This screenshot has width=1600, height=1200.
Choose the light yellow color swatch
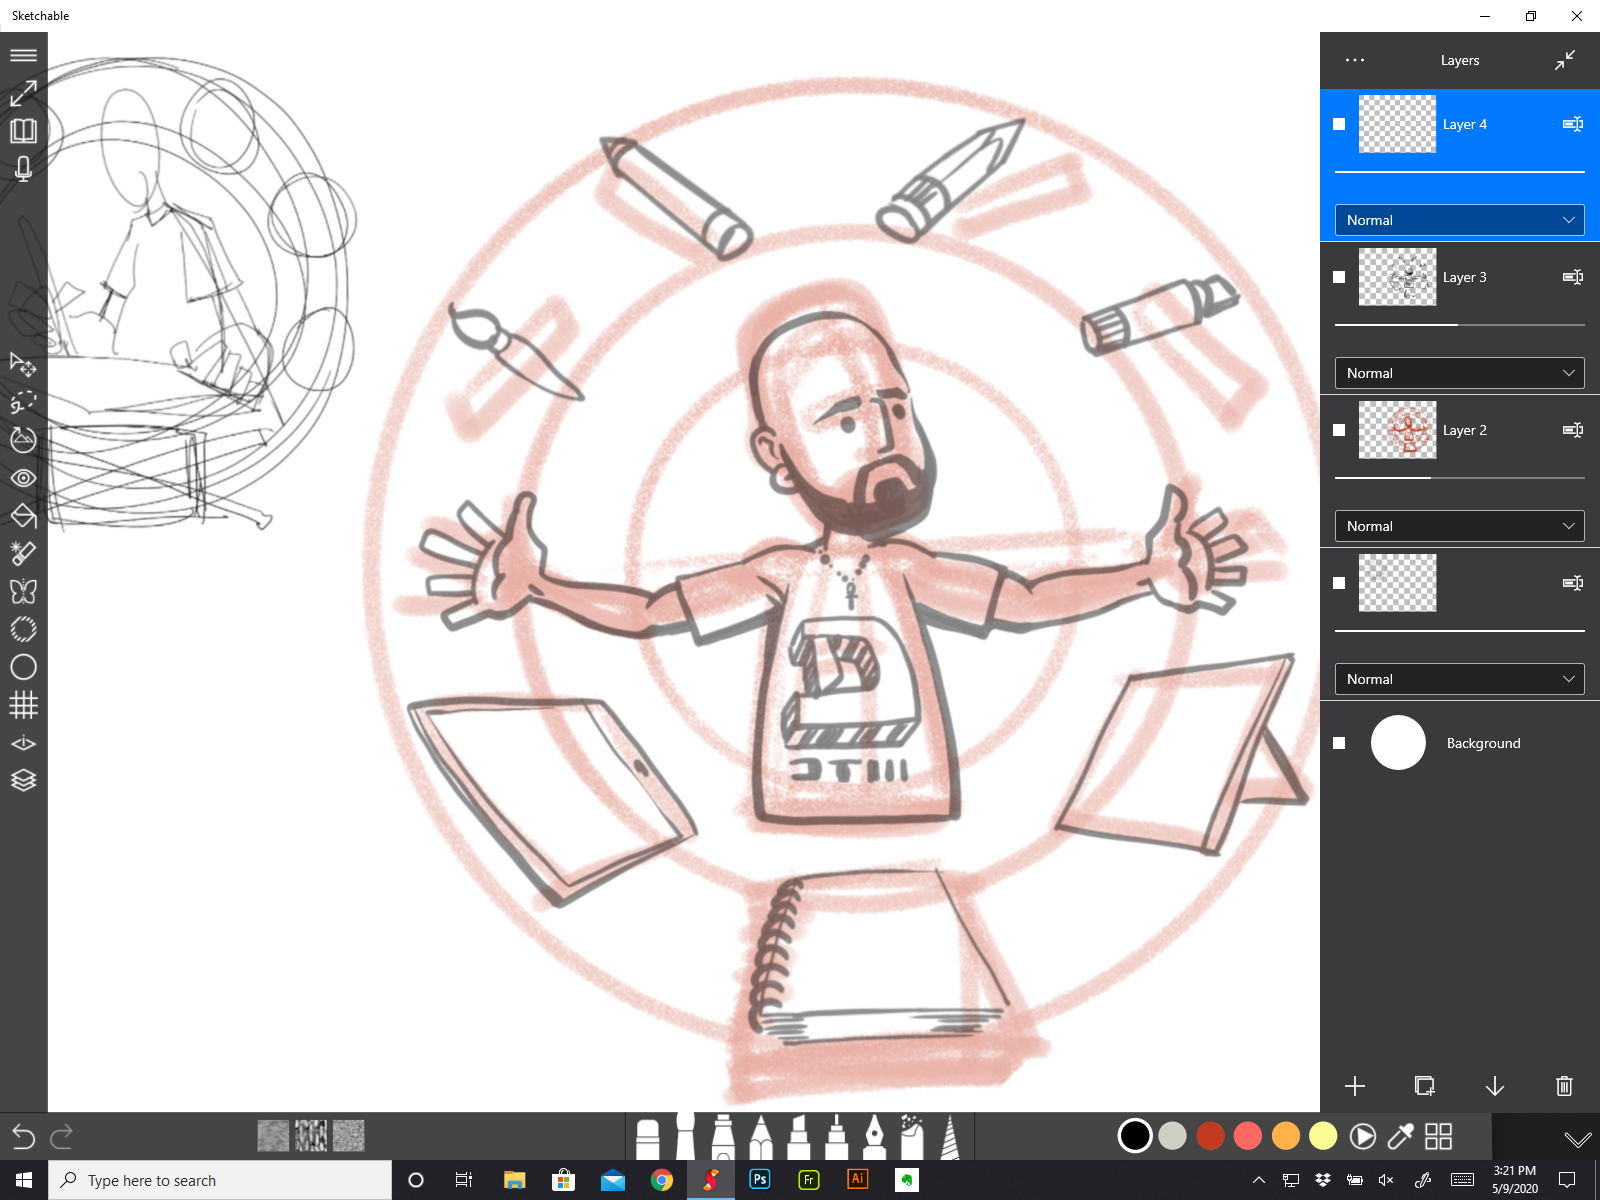[1323, 1136]
